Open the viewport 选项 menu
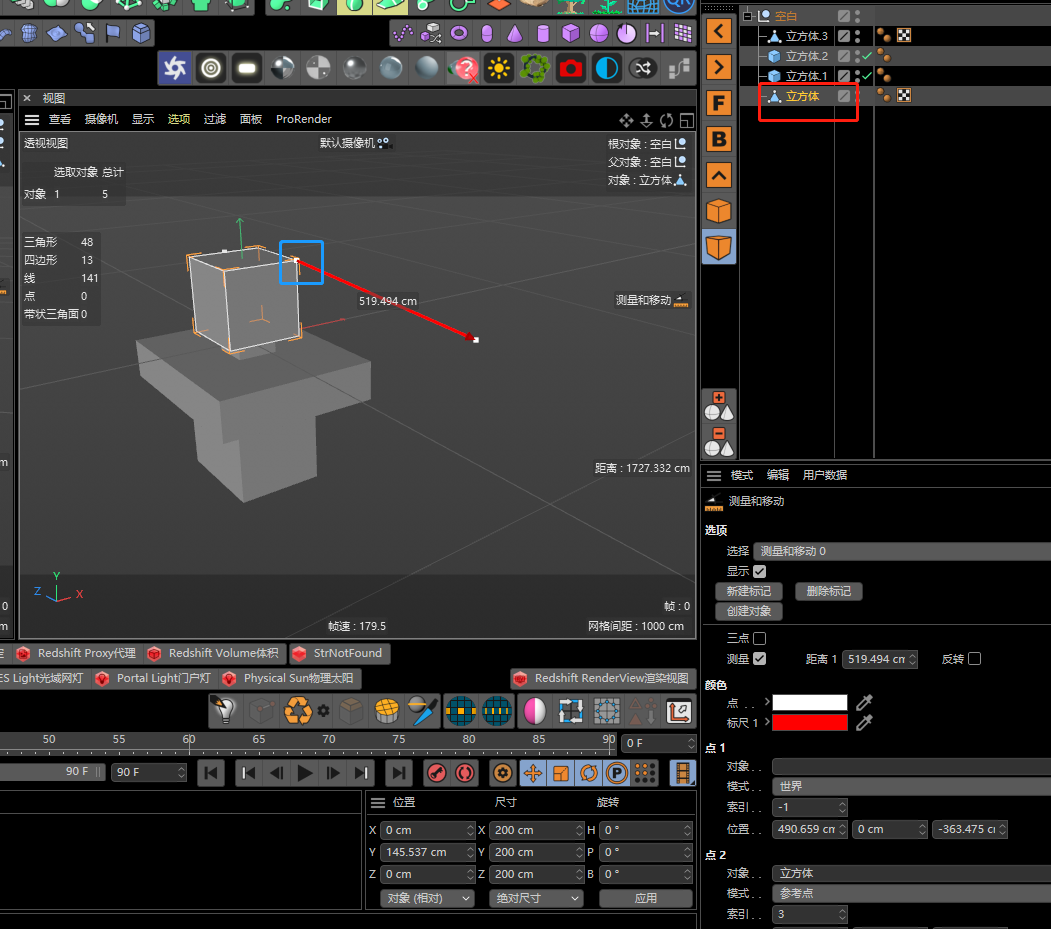Image resolution: width=1051 pixels, height=929 pixels. (x=178, y=119)
